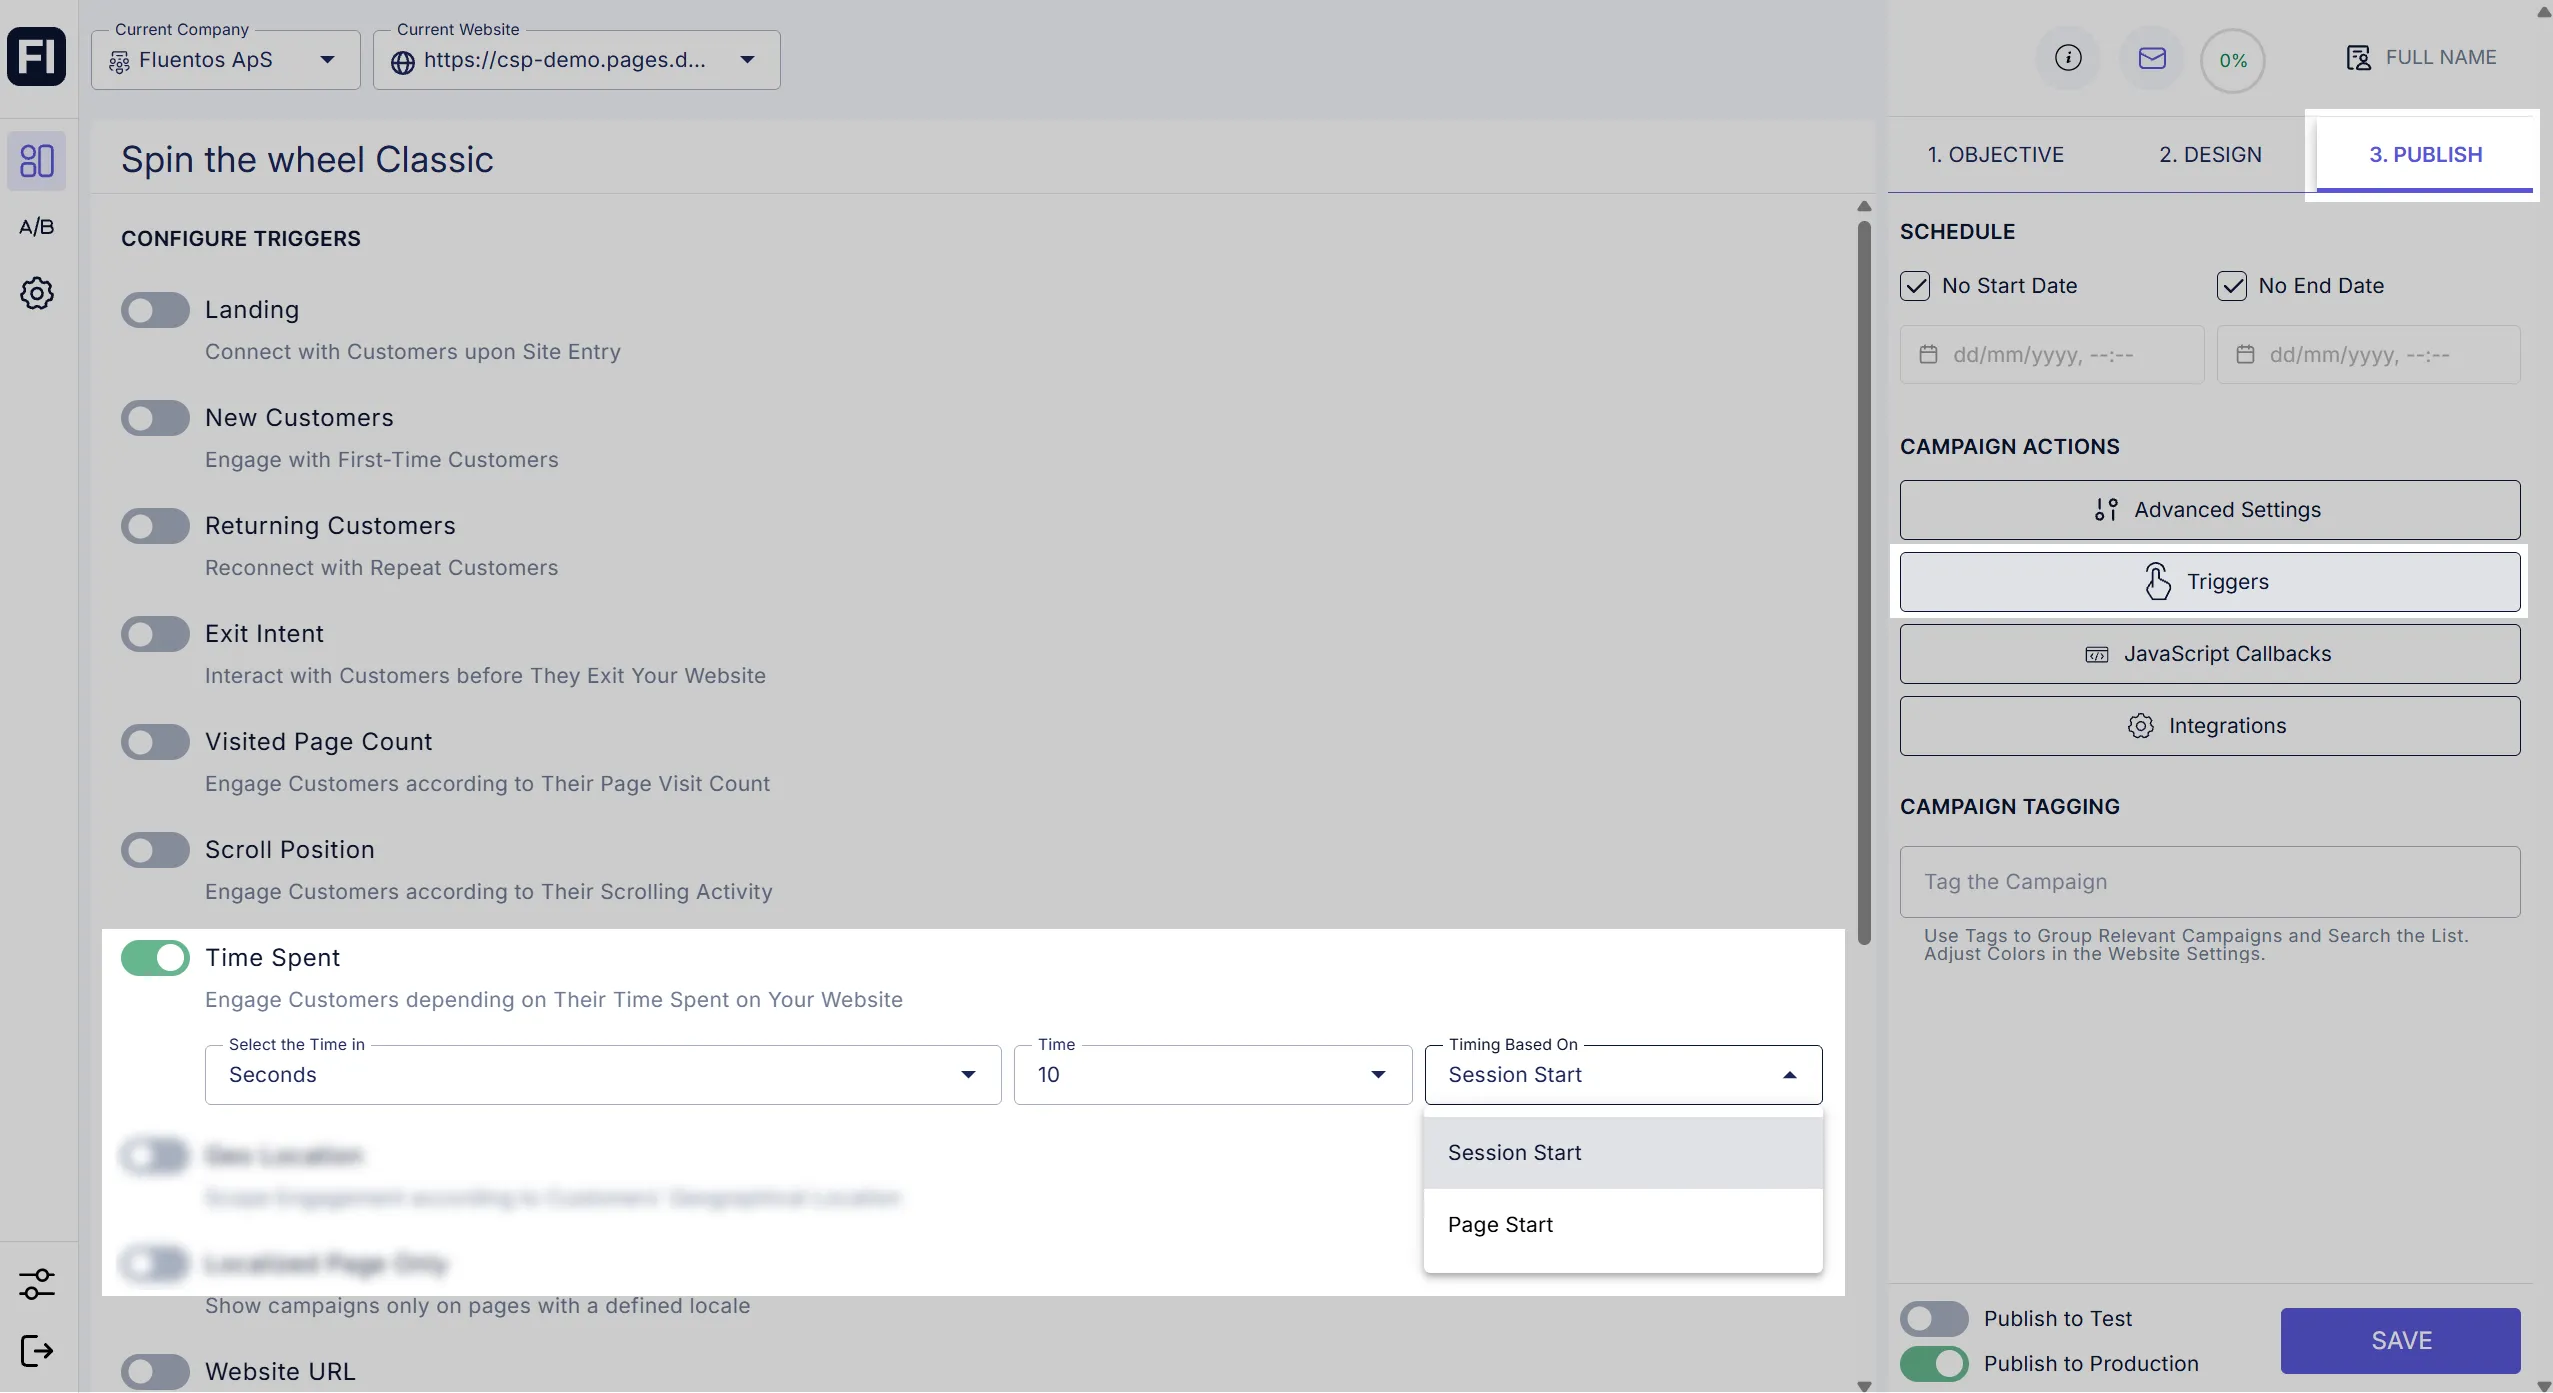Click the sliders icon in bottom sidebar
2553x1393 pixels.
pos(37,1284)
